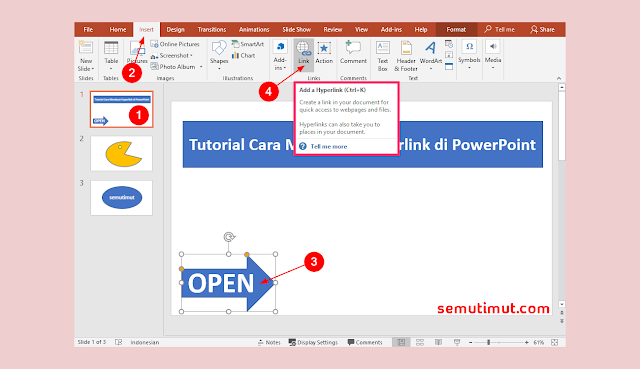This screenshot has height=369, width=640.
Task: Toggle Comments pane in status bar
Action: point(365,342)
